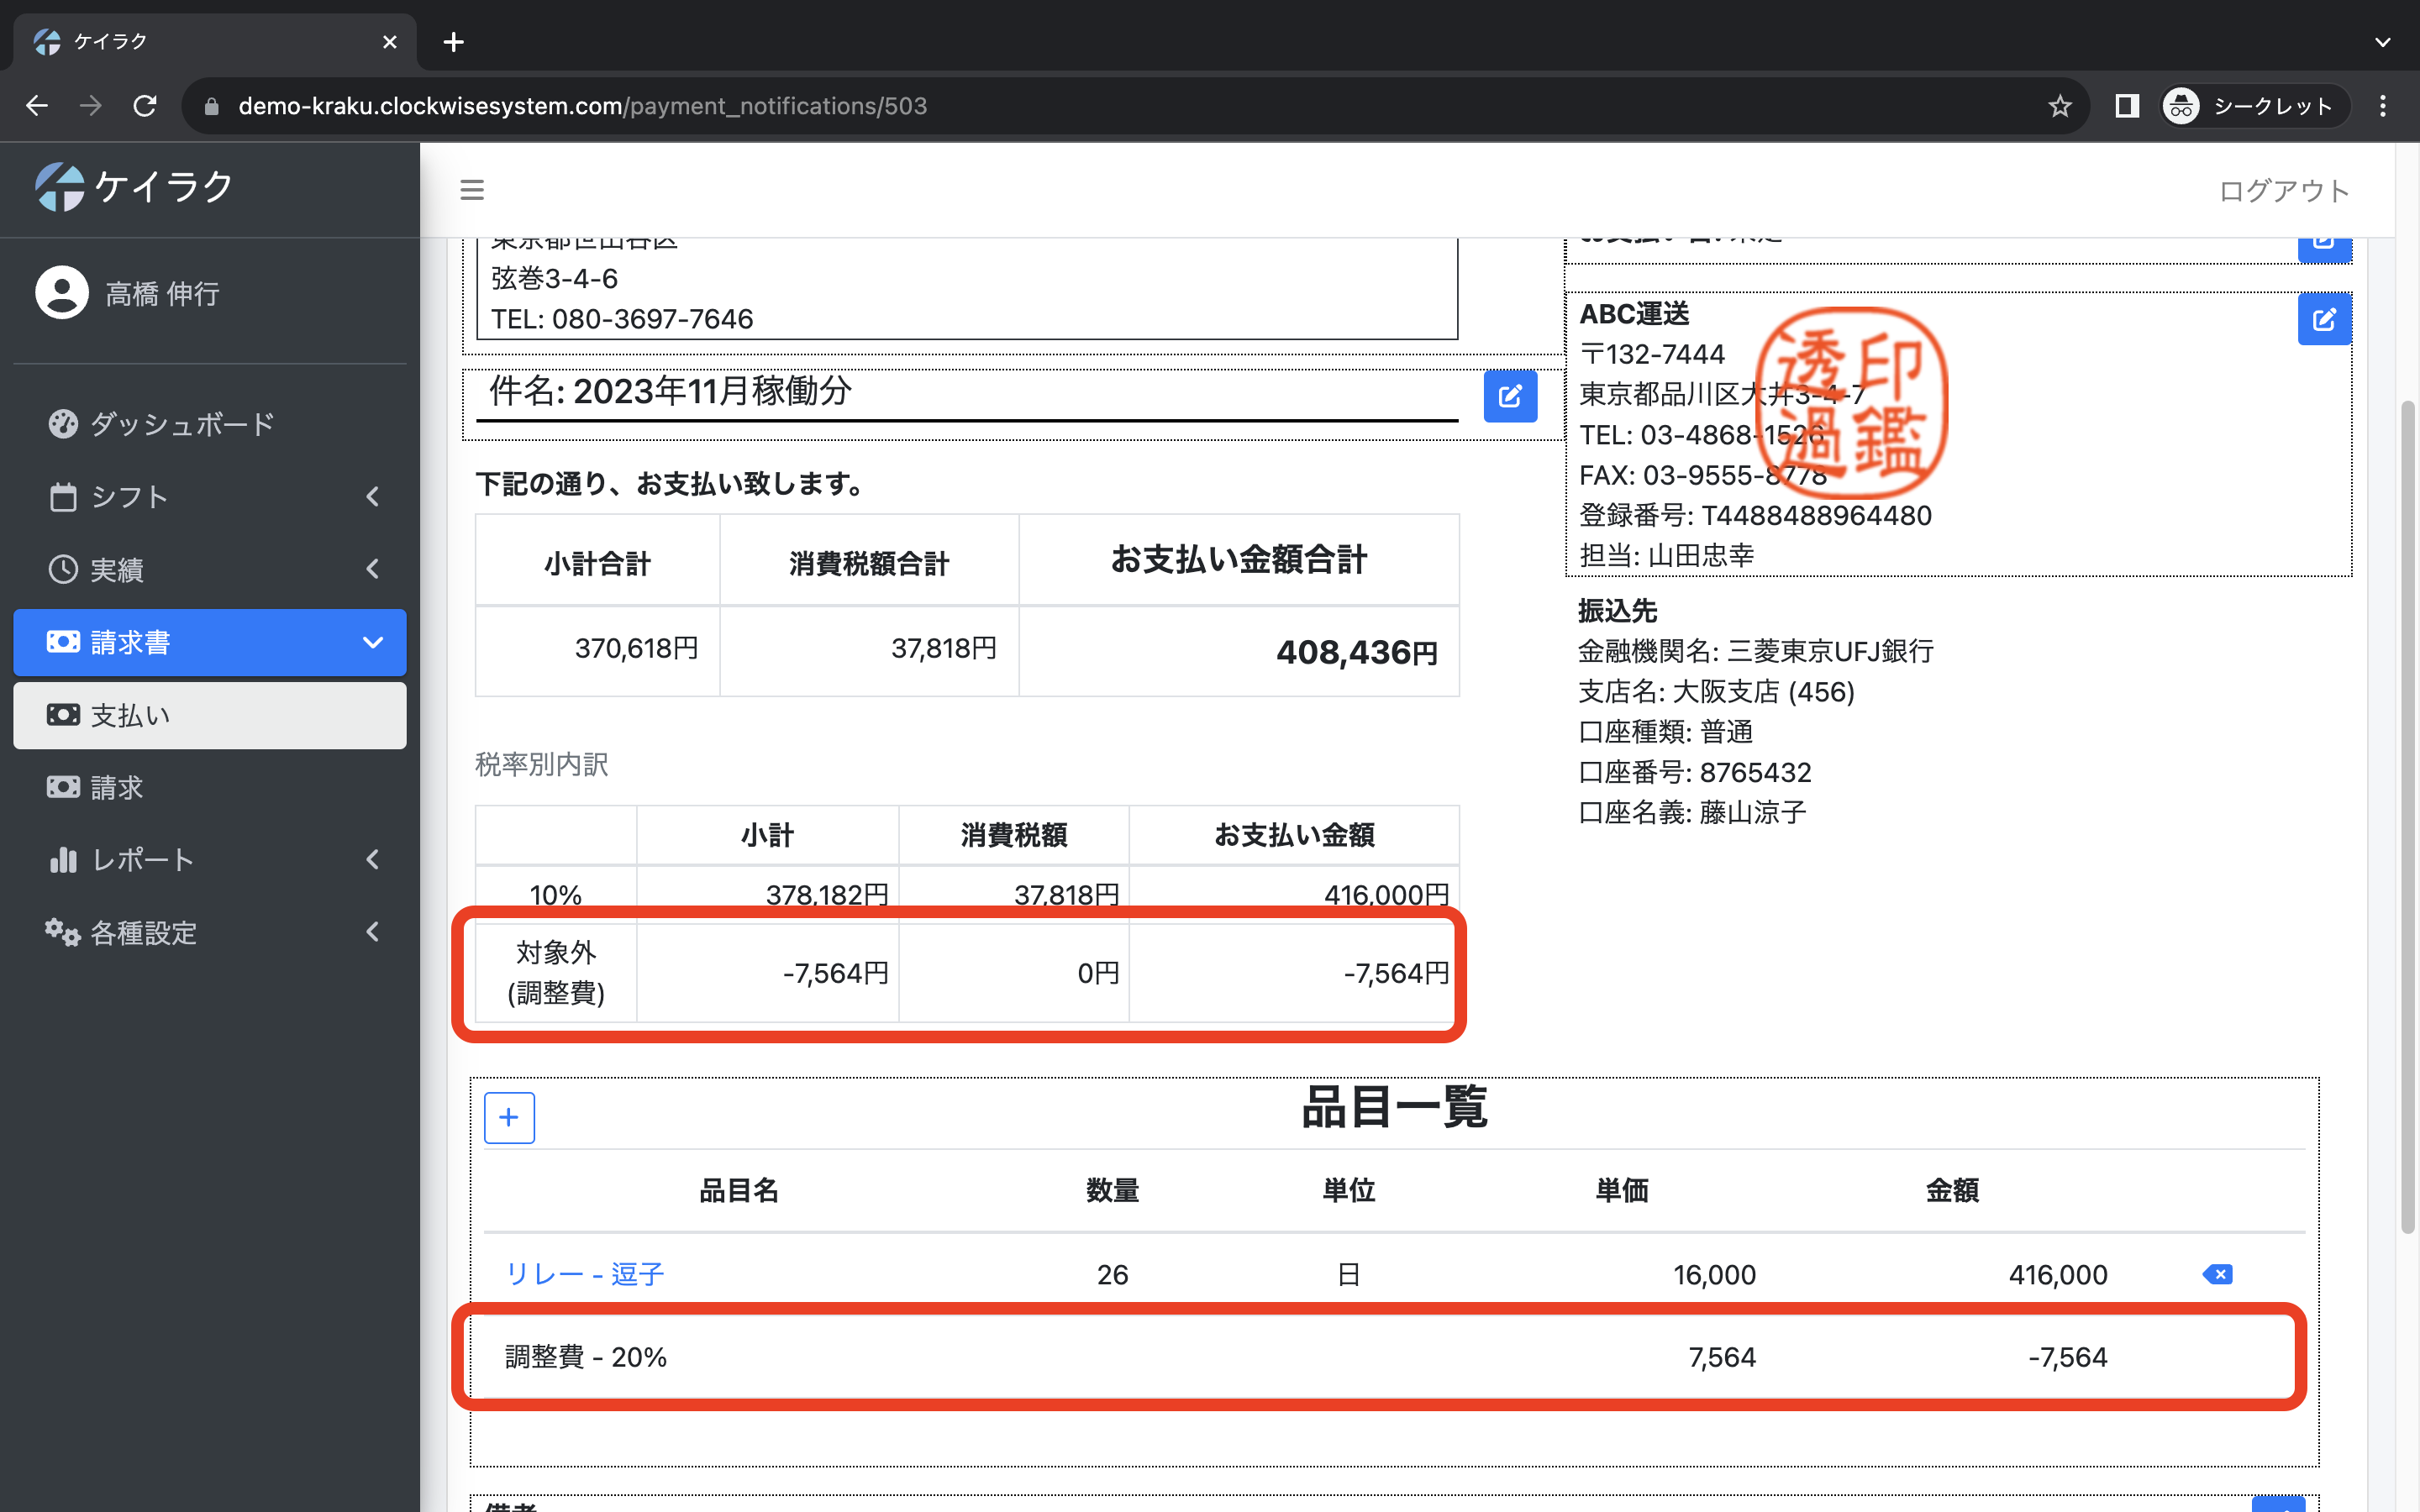Toggle the hamburger sidebar menu icon
Viewport: 2420px width, 1512px height.
click(x=472, y=190)
